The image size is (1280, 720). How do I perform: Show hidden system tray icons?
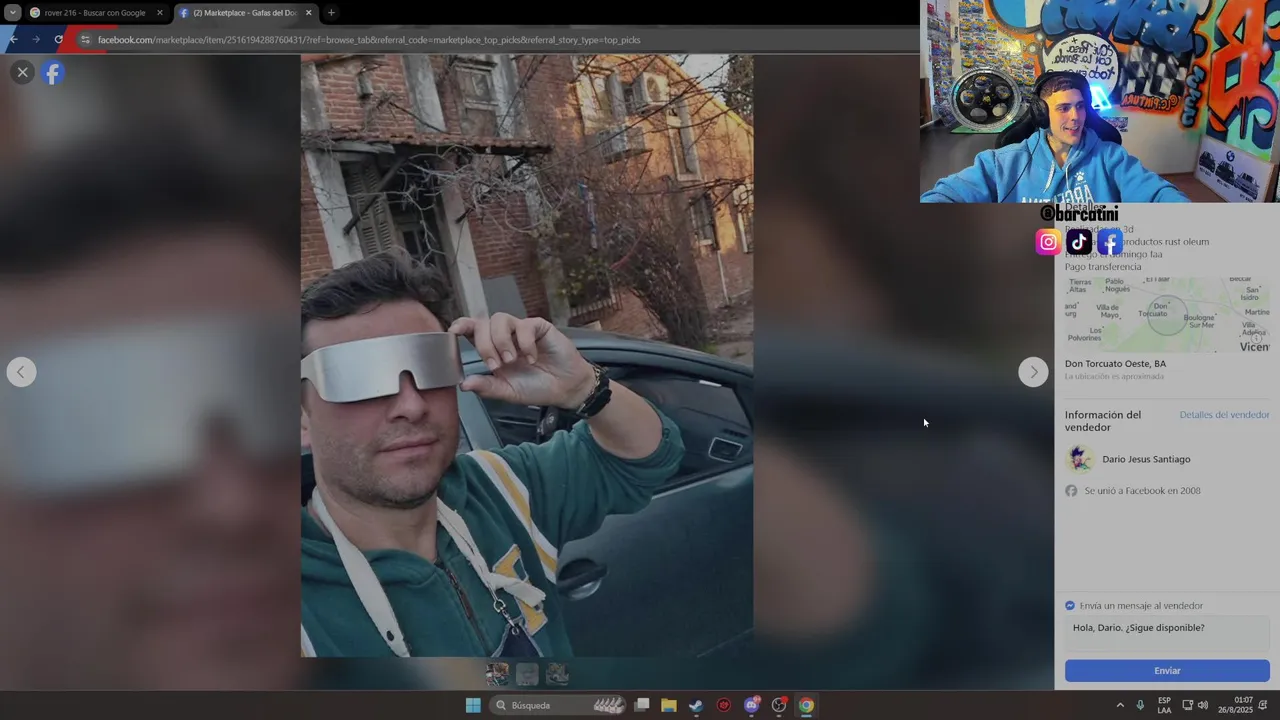(x=1120, y=705)
